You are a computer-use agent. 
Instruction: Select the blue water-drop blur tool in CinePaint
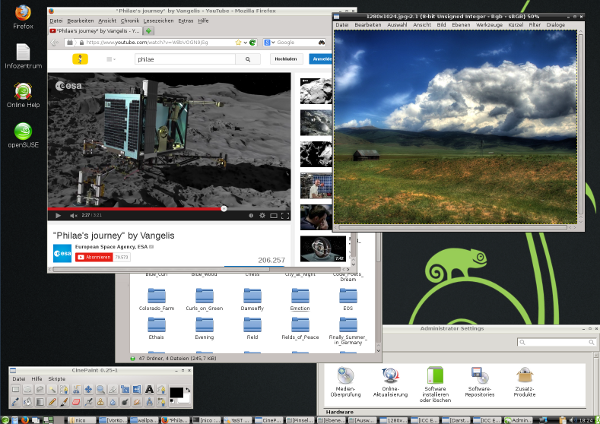(113, 402)
